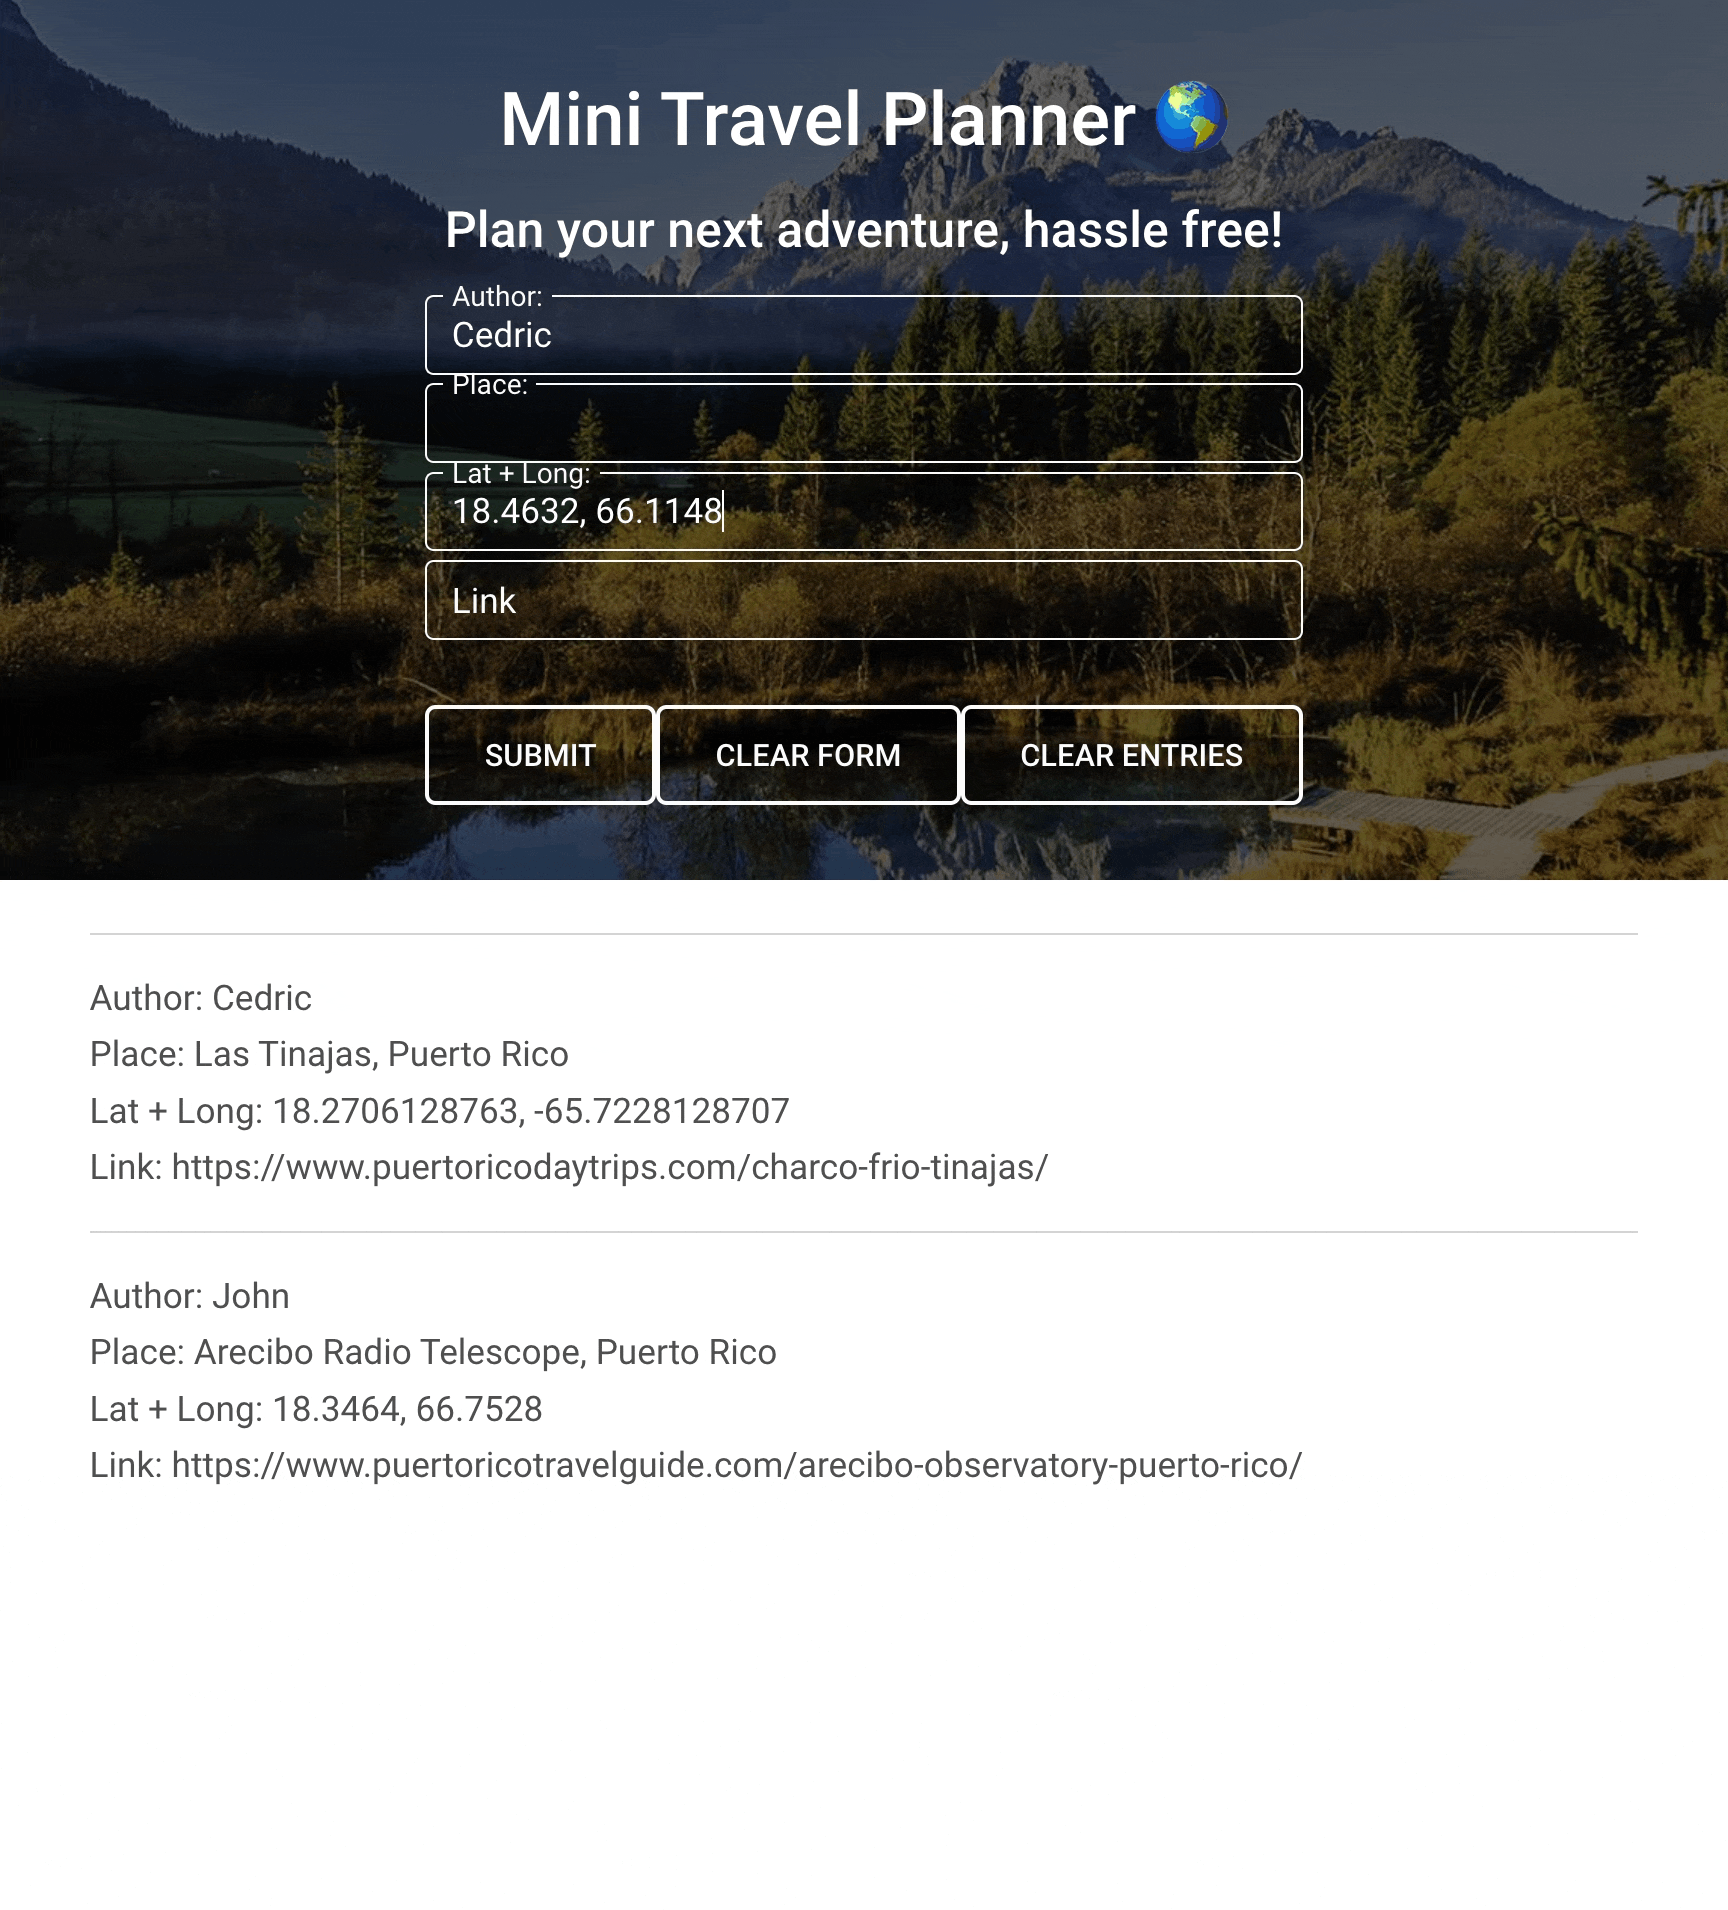Select the Link input field

pyautogui.click(x=864, y=600)
